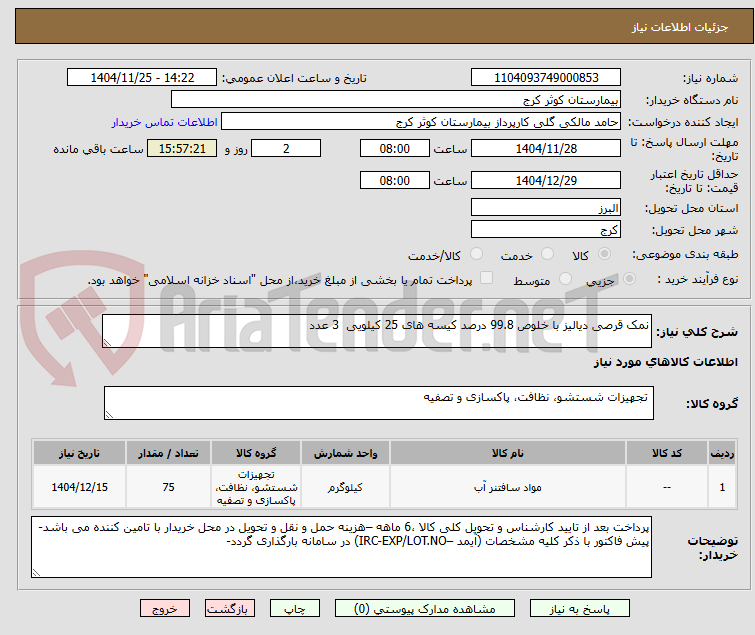Click the delivery city field 'کرج'
This screenshot has width=755, height=635.
click(546, 230)
